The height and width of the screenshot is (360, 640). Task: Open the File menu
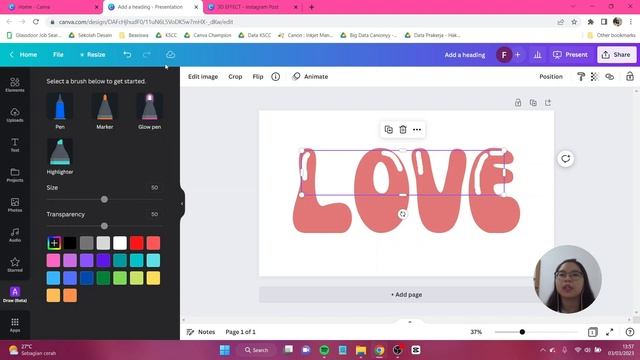(58, 54)
